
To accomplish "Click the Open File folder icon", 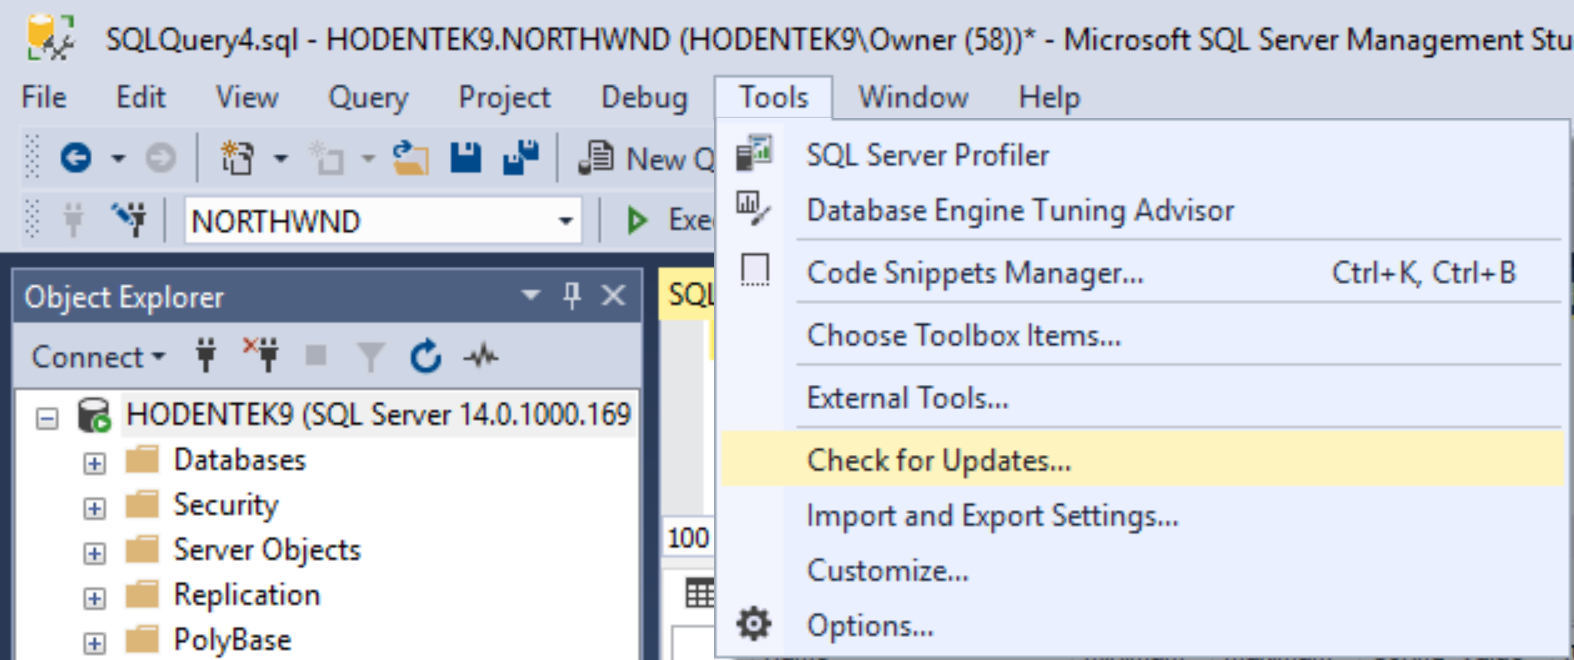I will coord(411,158).
